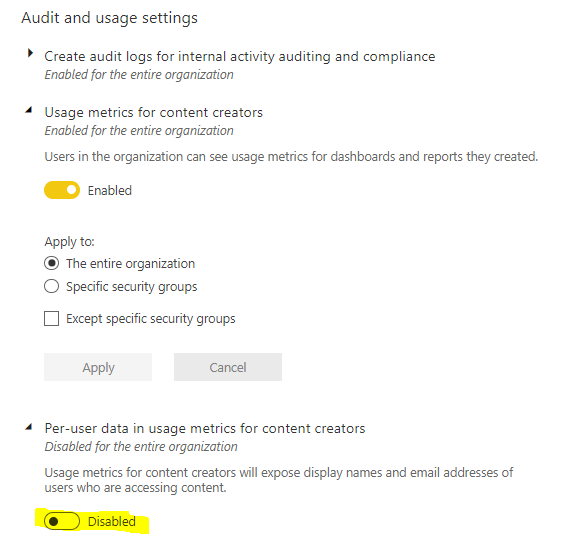This screenshot has width=578, height=556.
Task: Select Specific security groups radio button
Action: [x=52, y=286]
